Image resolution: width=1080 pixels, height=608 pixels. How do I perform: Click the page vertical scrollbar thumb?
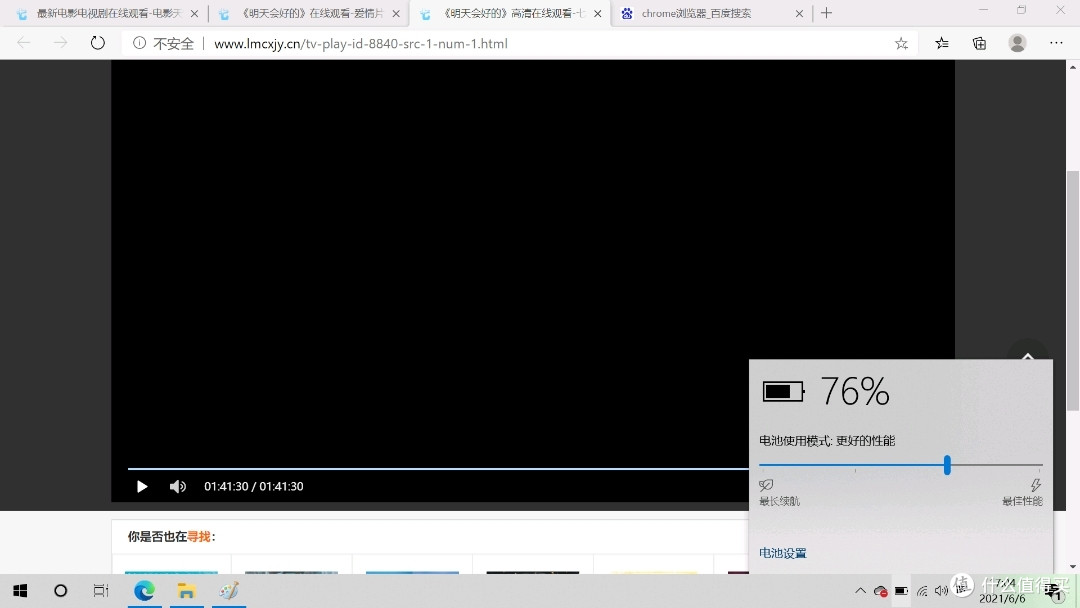[x=1072, y=289]
